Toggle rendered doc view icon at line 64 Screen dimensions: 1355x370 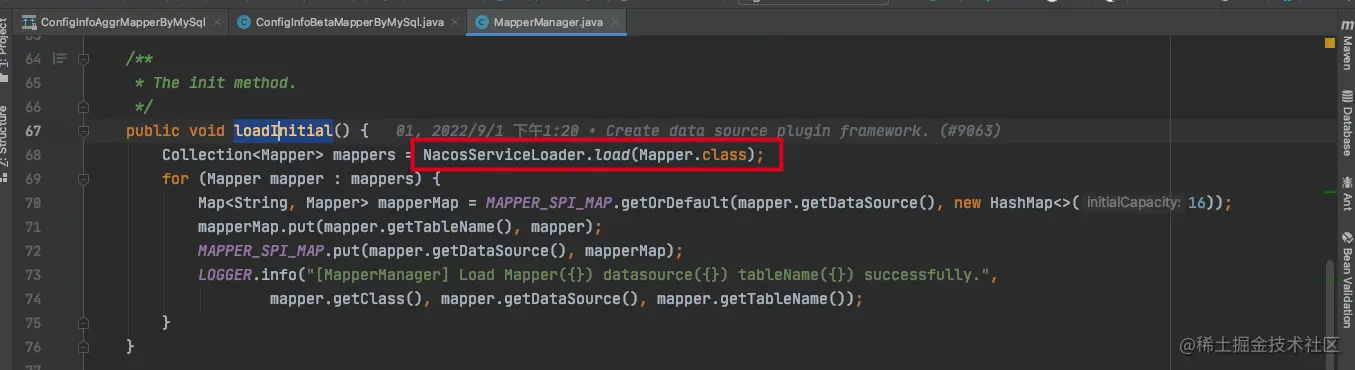tap(59, 60)
